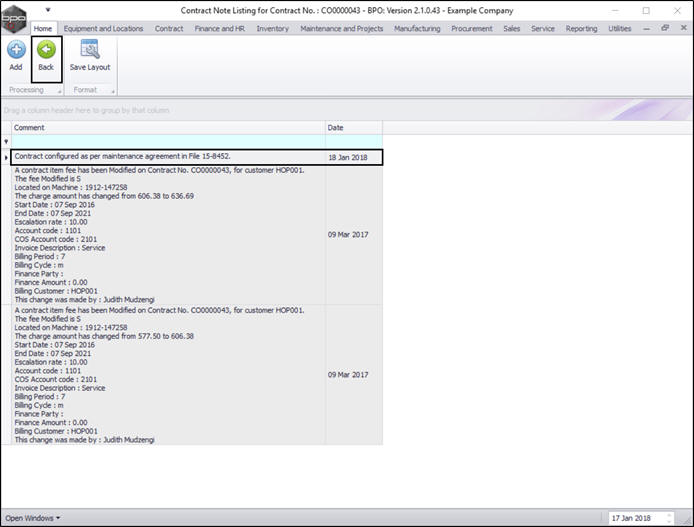Click the Save Layout icon

(x=90, y=49)
